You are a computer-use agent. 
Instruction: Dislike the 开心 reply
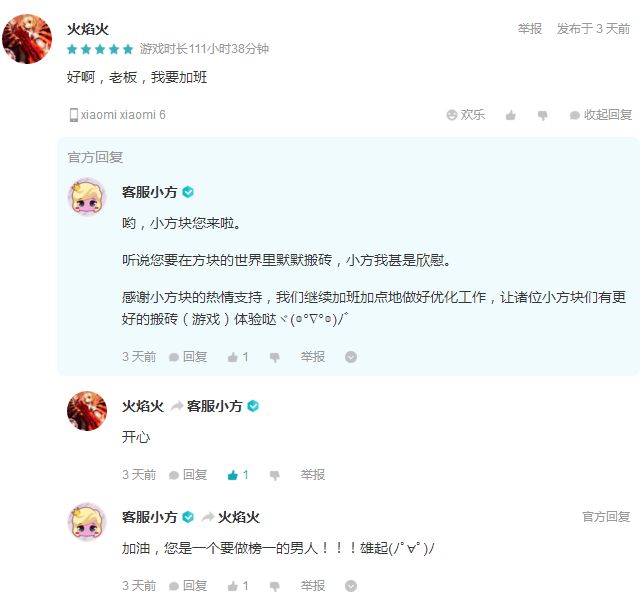pyautogui.click(x=275, y=475)
